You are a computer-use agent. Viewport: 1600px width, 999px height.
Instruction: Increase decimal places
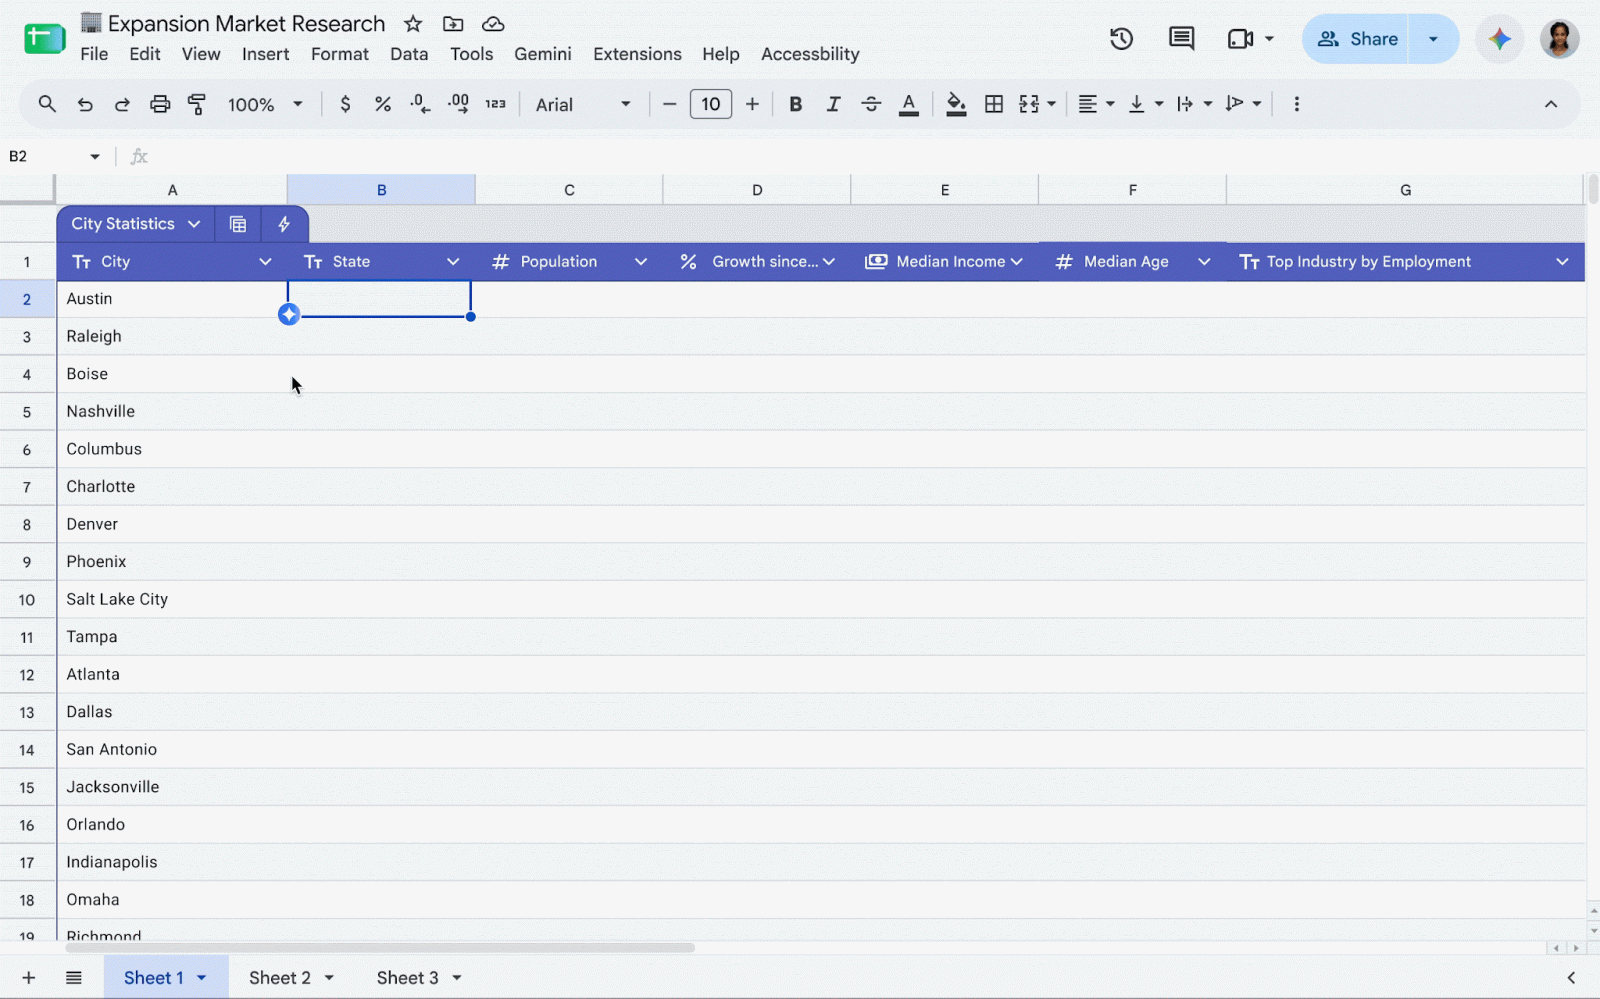(458, 104)
